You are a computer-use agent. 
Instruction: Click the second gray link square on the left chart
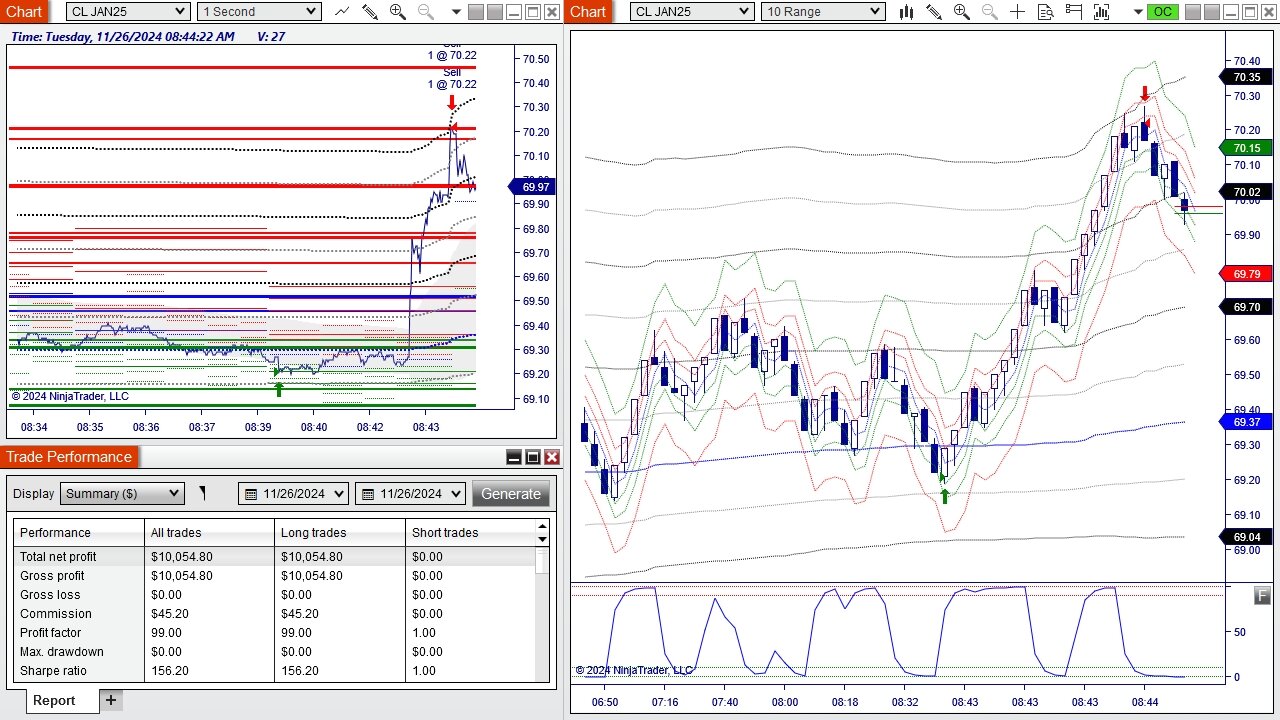point(496,12)
